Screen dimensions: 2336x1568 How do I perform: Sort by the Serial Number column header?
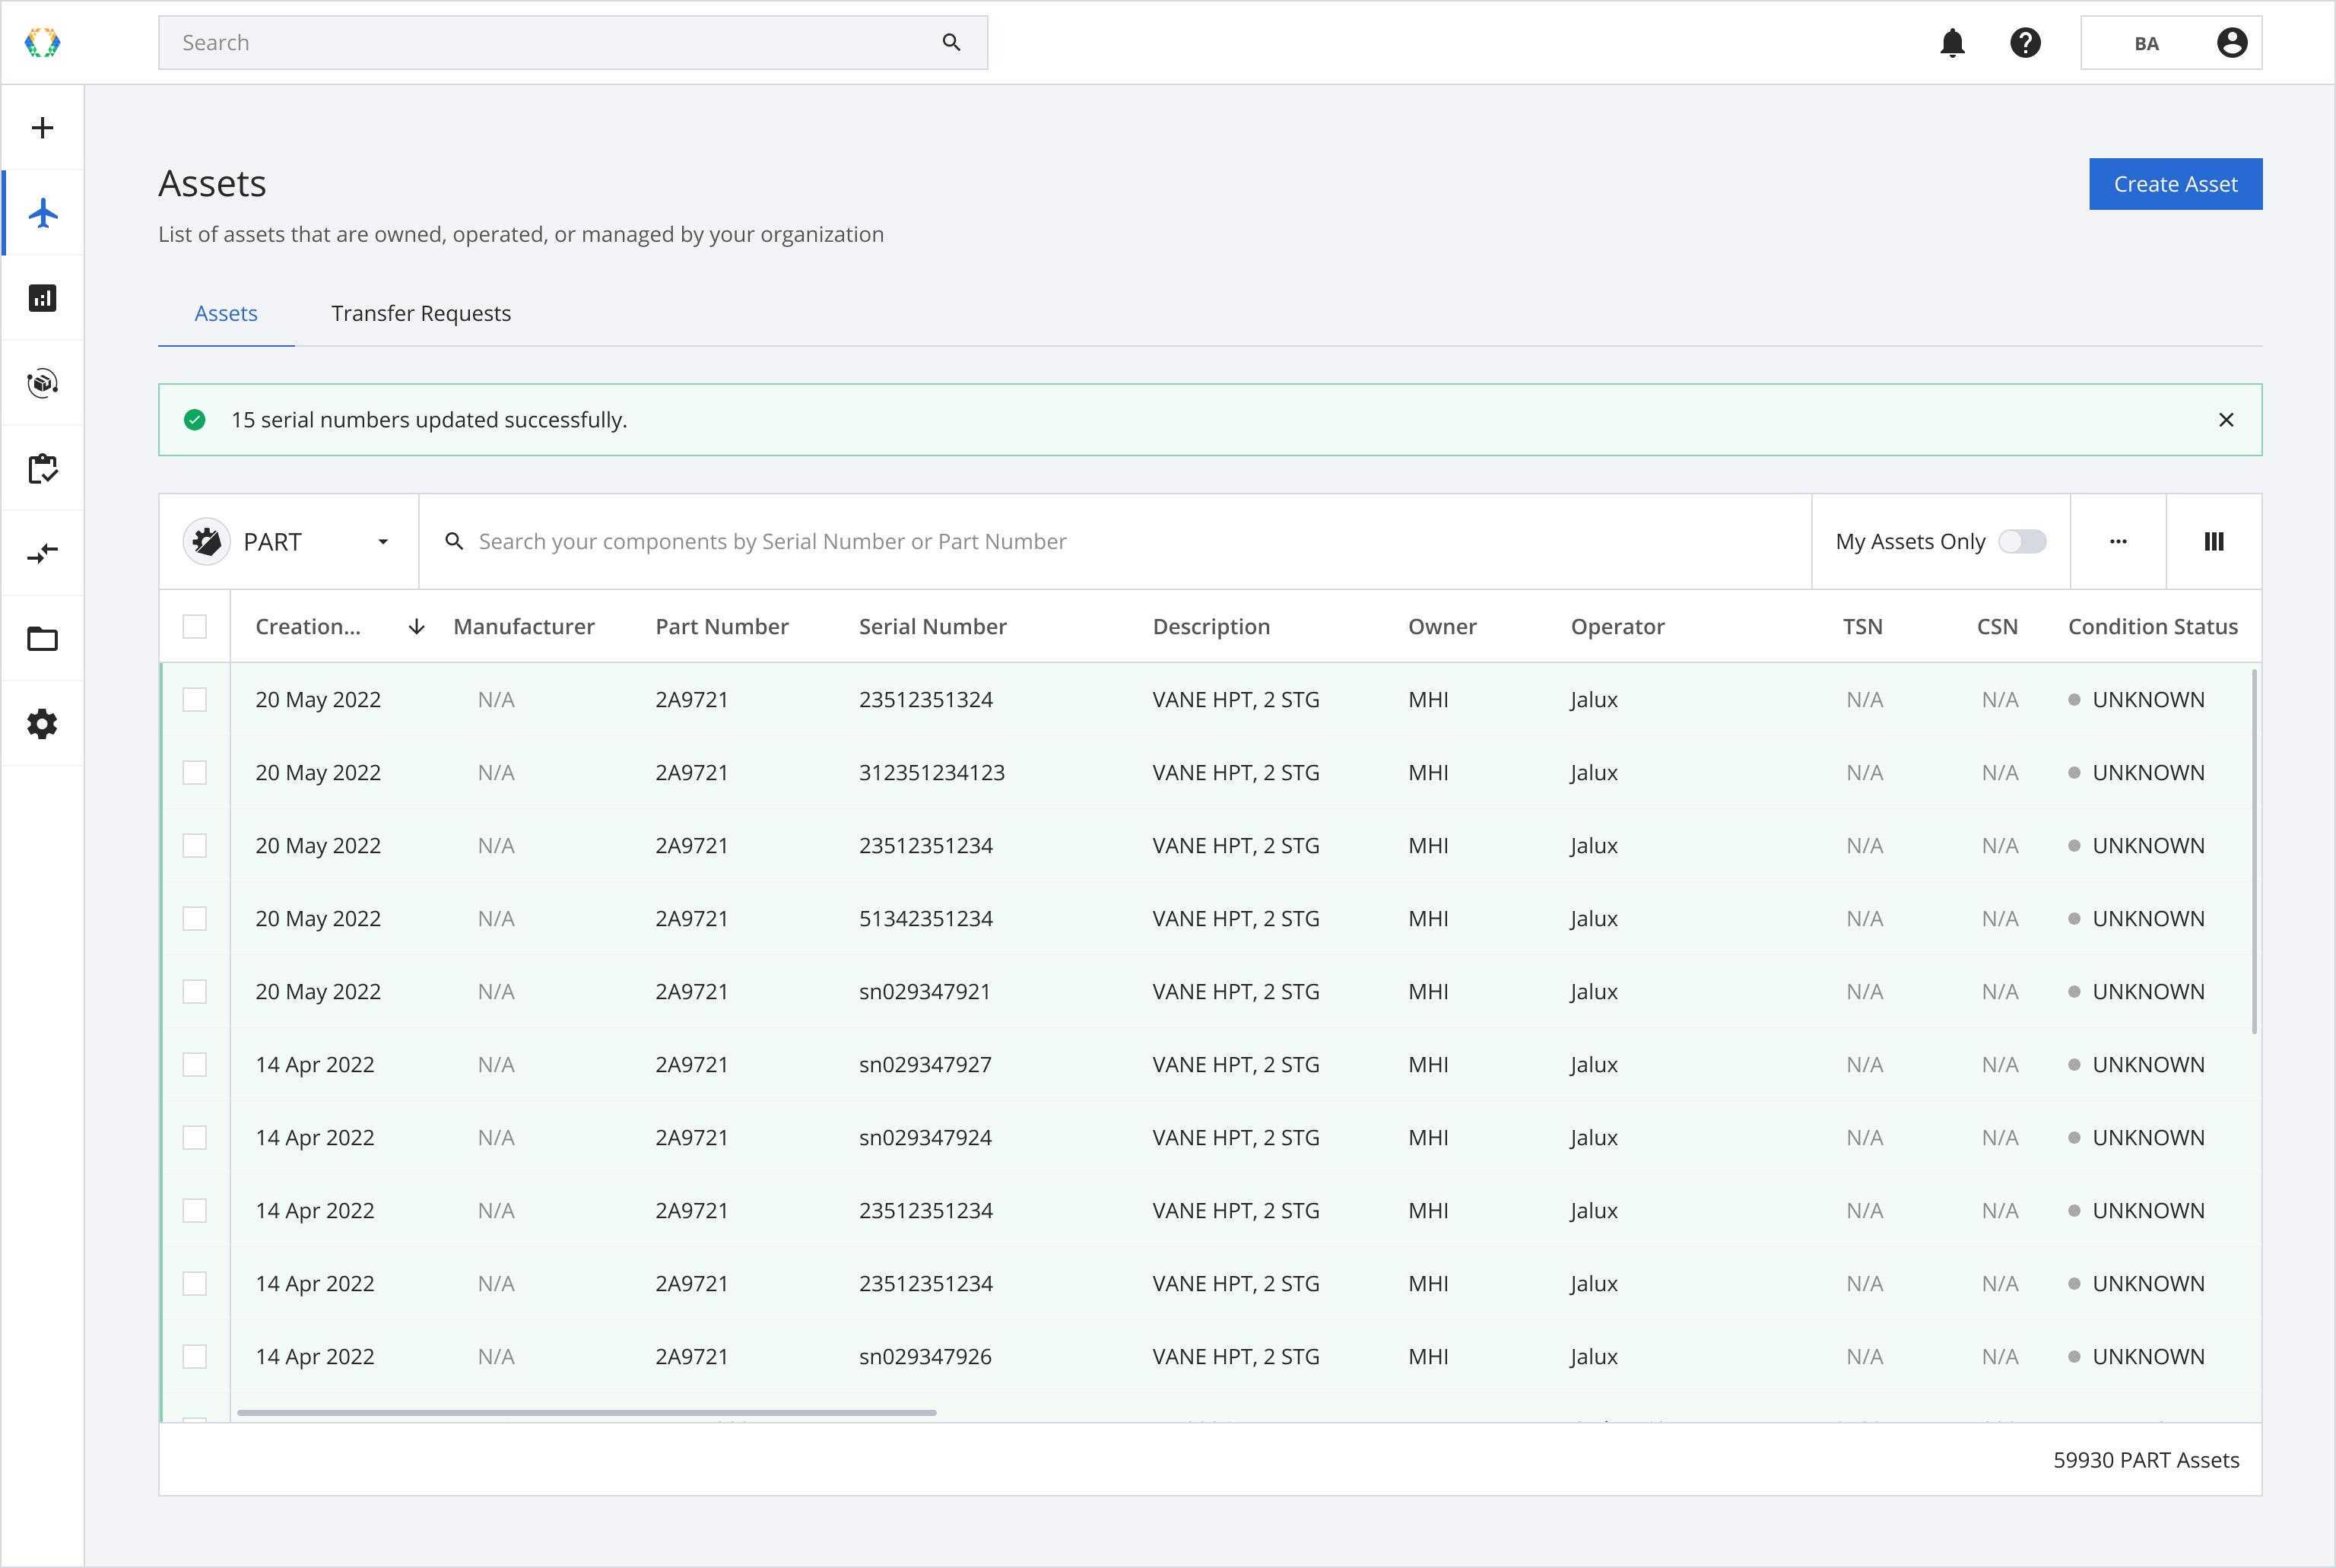(933, 627)
